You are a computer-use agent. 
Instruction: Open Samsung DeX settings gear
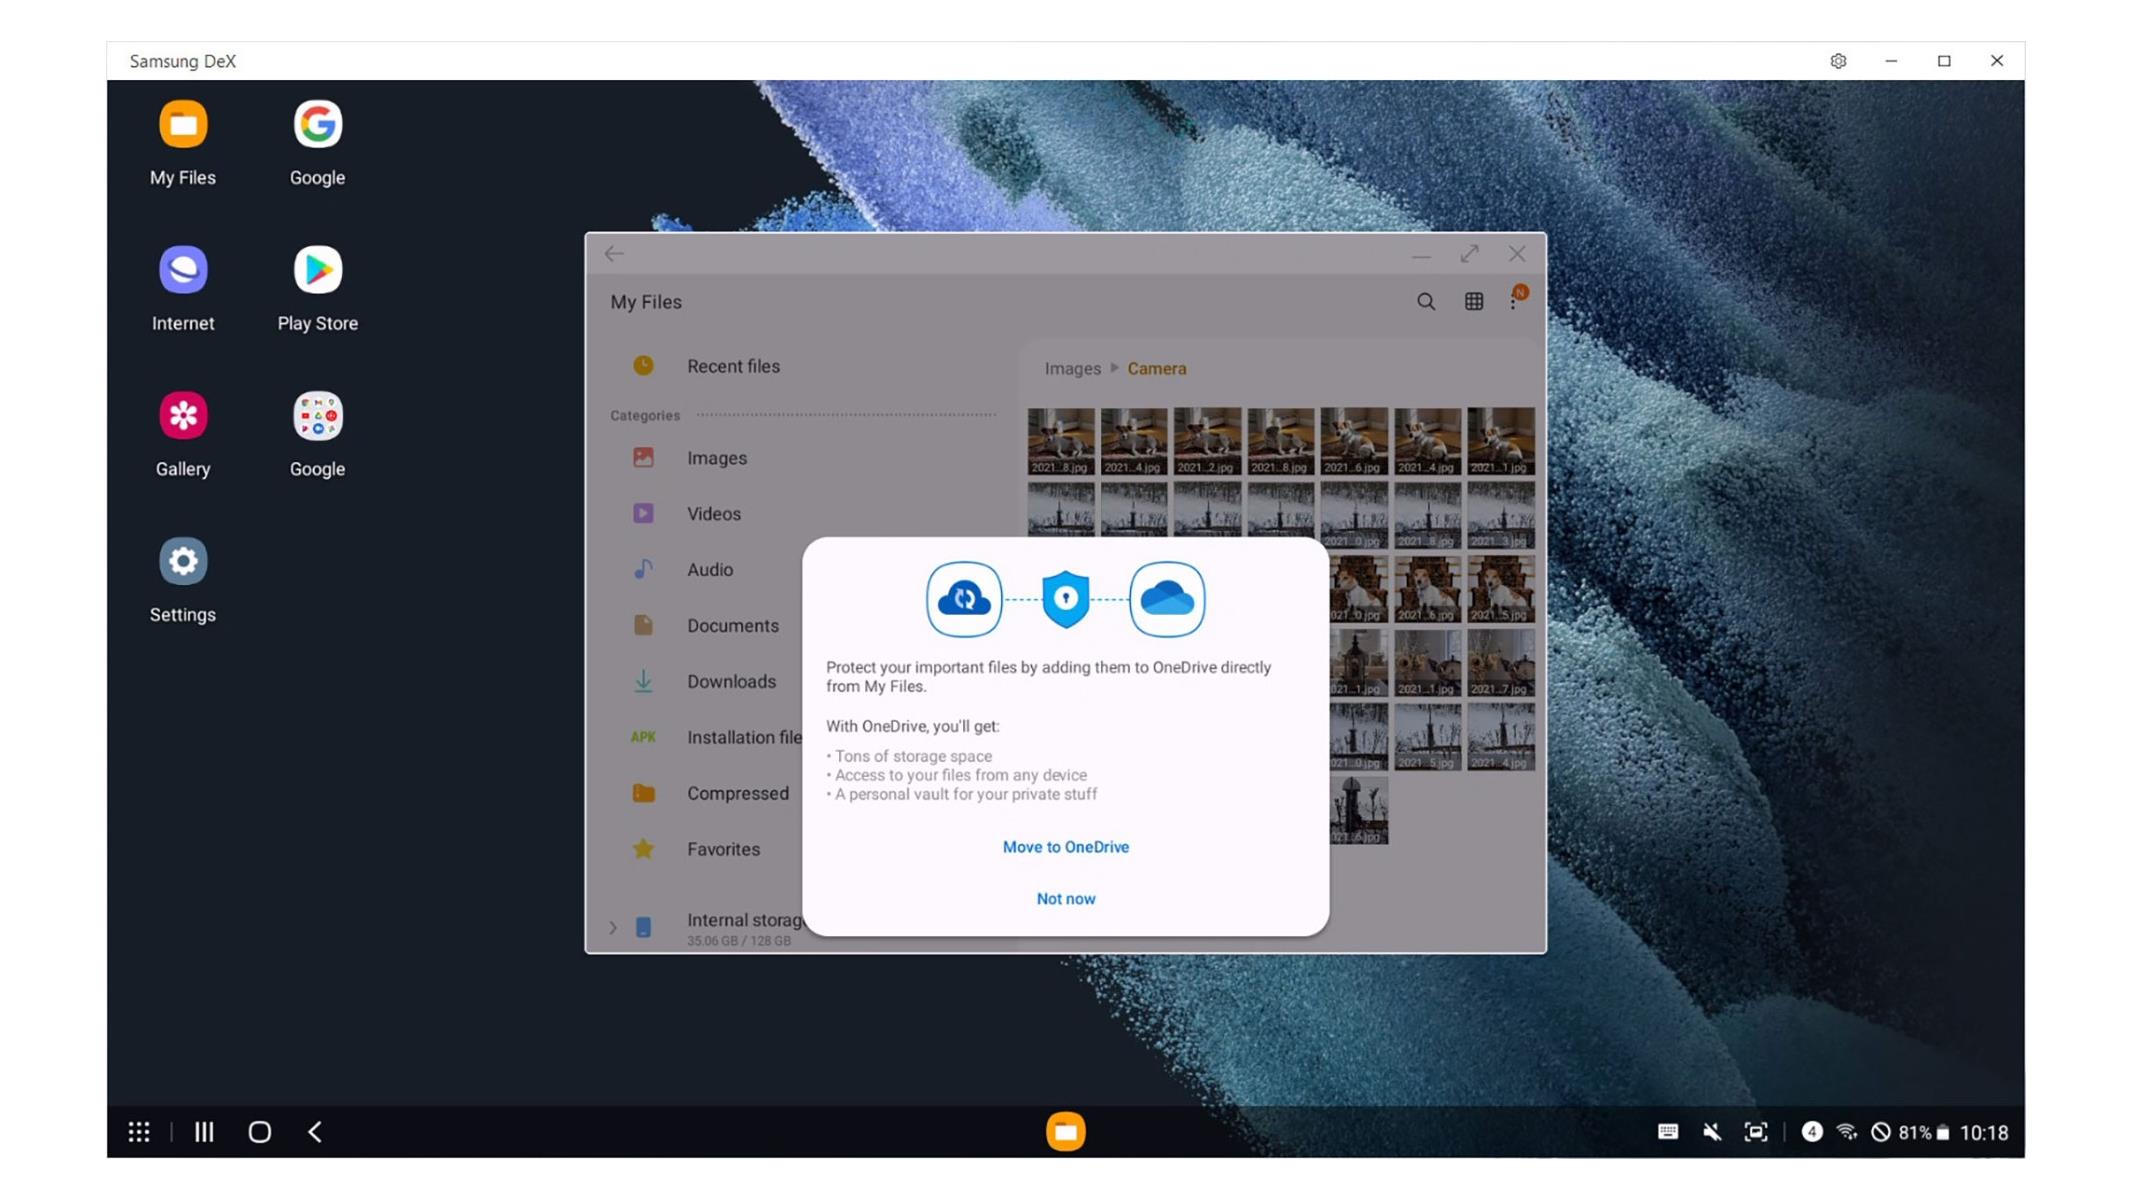pos(1838,61)
